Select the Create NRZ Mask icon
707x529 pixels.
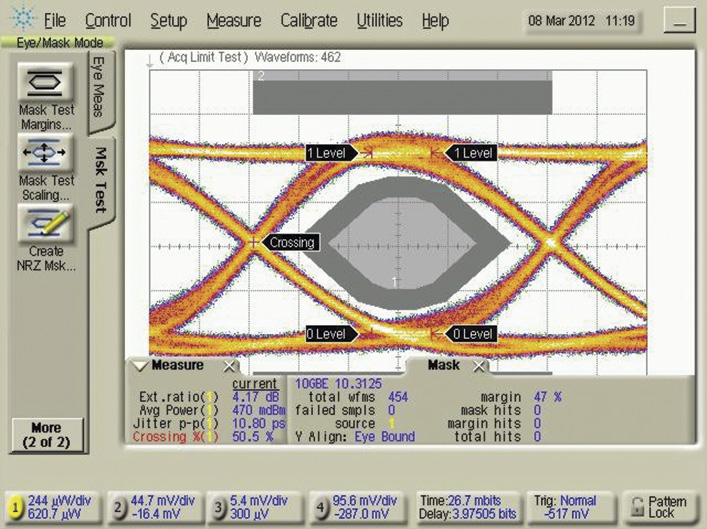(46, 222)
